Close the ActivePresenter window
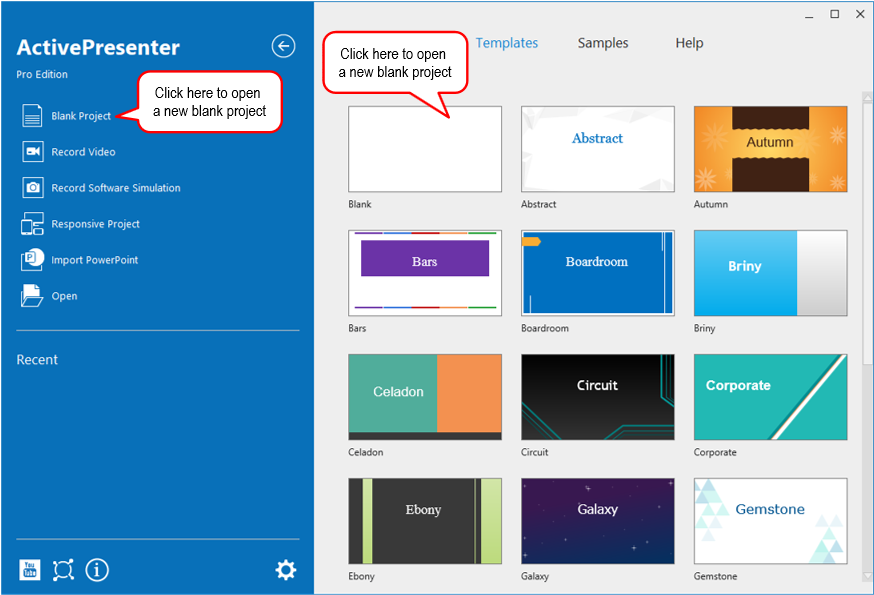The width and height of the screenshot is (874, 595). (x=860, y=14)
